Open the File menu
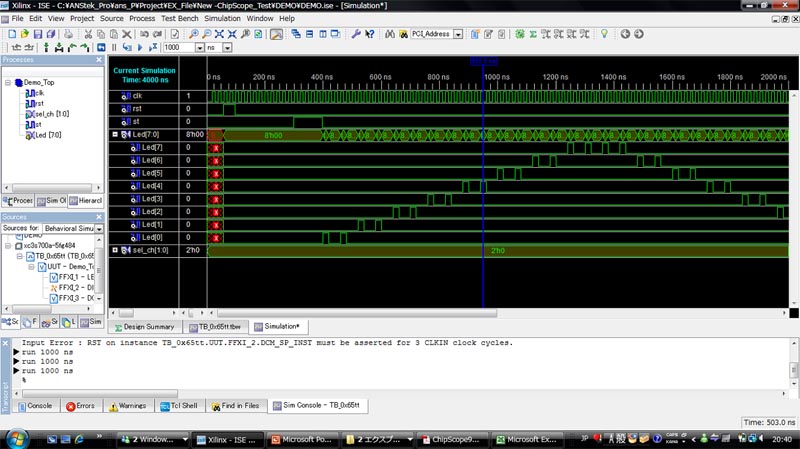Viewport: 800px width, 449px height. [x=17, y=18]
